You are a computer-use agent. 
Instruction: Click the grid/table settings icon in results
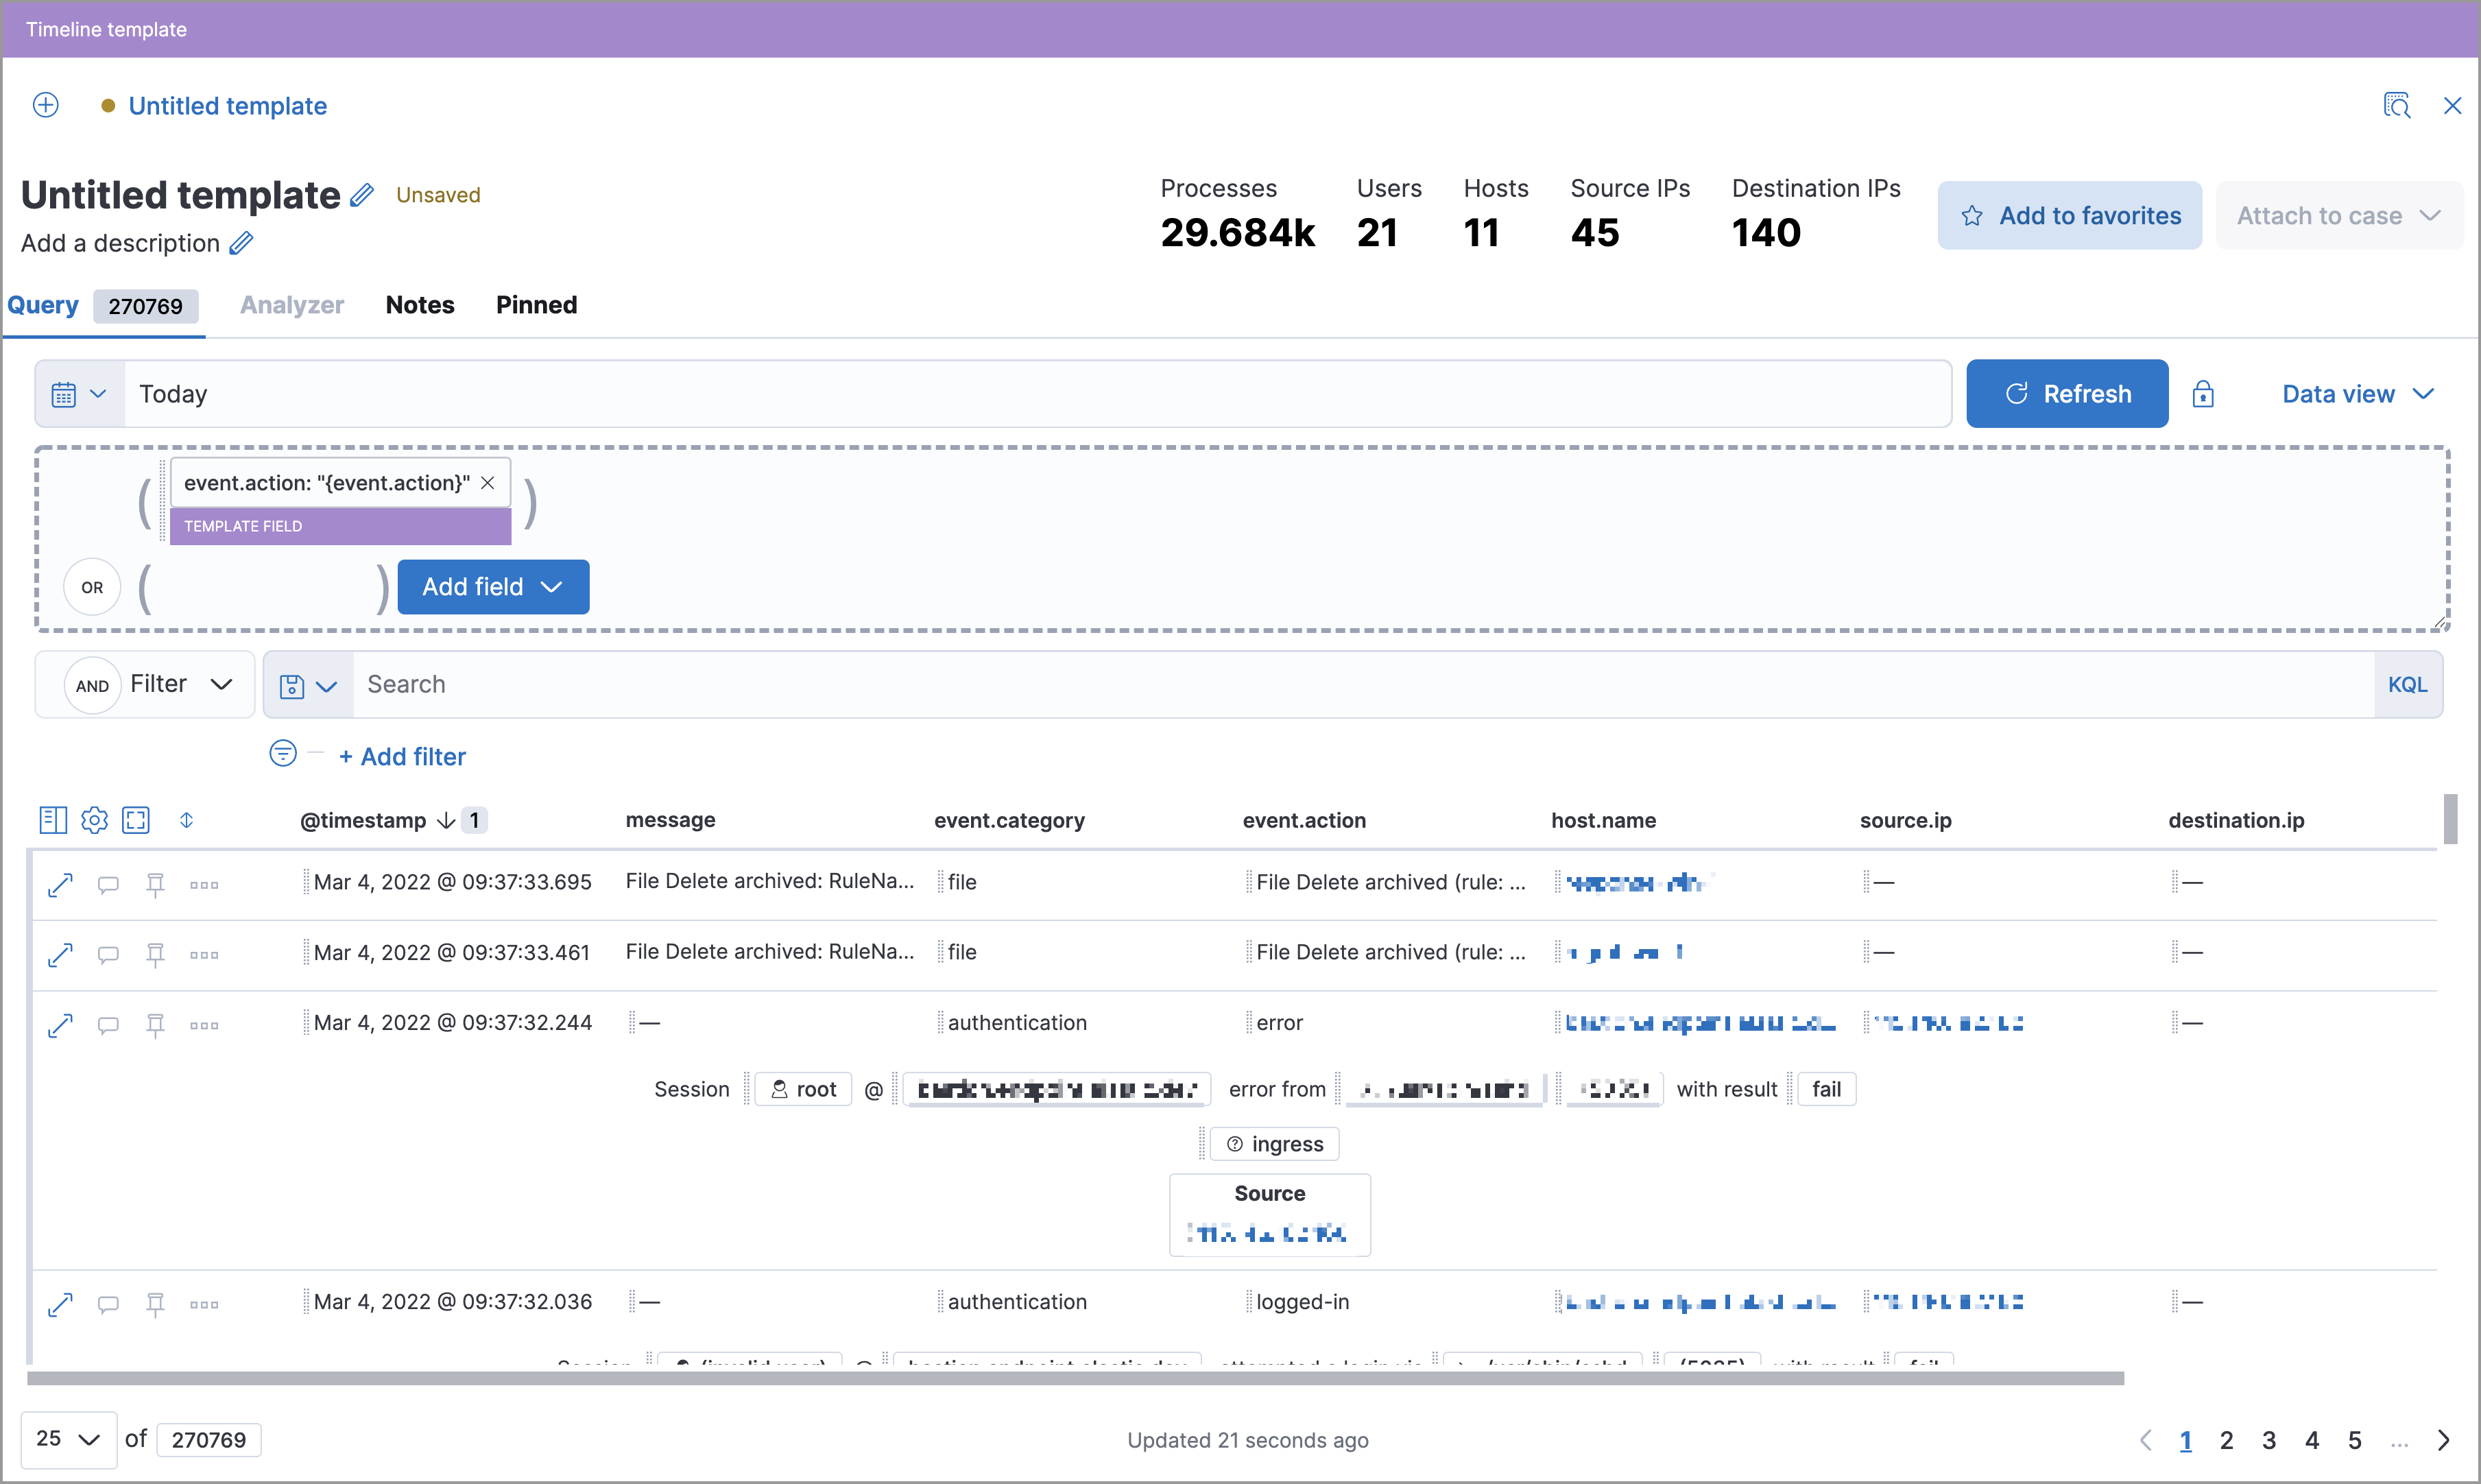click(x=93, y=818)
